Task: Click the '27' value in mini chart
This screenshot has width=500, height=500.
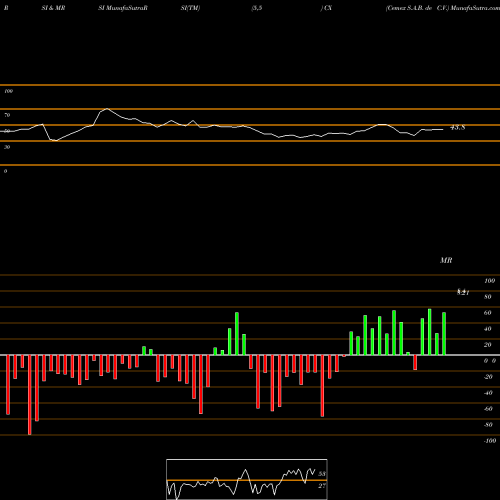Action: [322, 486]
